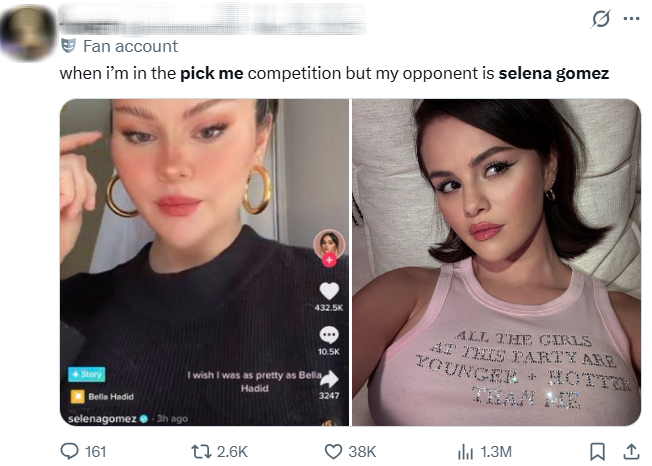View analytics via the 1.3M views icon
The height and width of the screenshot is (466, 652).
pyautogui.click(x=464, y=451)
